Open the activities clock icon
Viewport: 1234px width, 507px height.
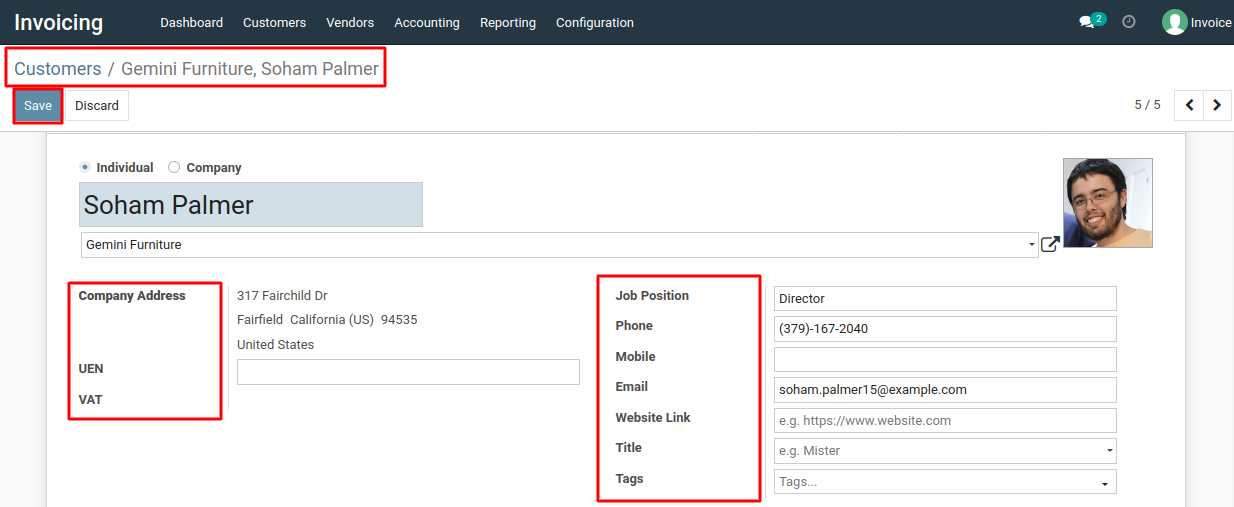pos(1129,22)
